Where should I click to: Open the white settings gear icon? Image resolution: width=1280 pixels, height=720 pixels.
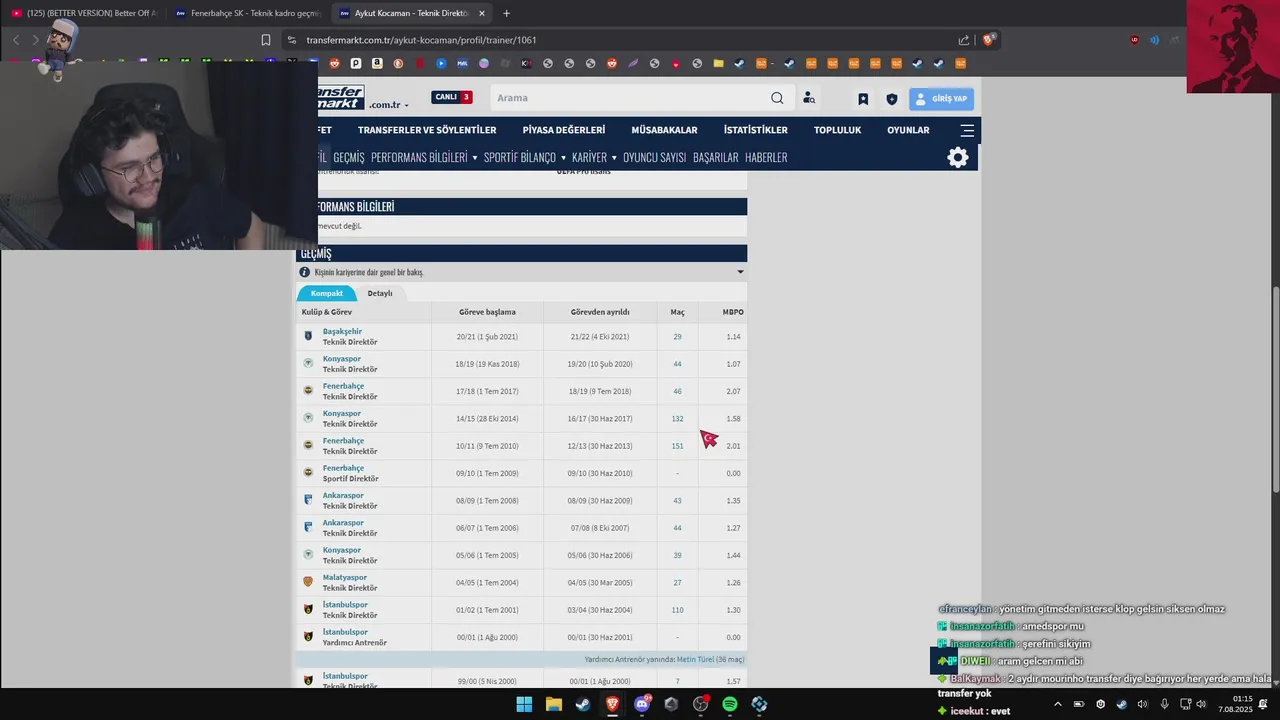[958, 157]
